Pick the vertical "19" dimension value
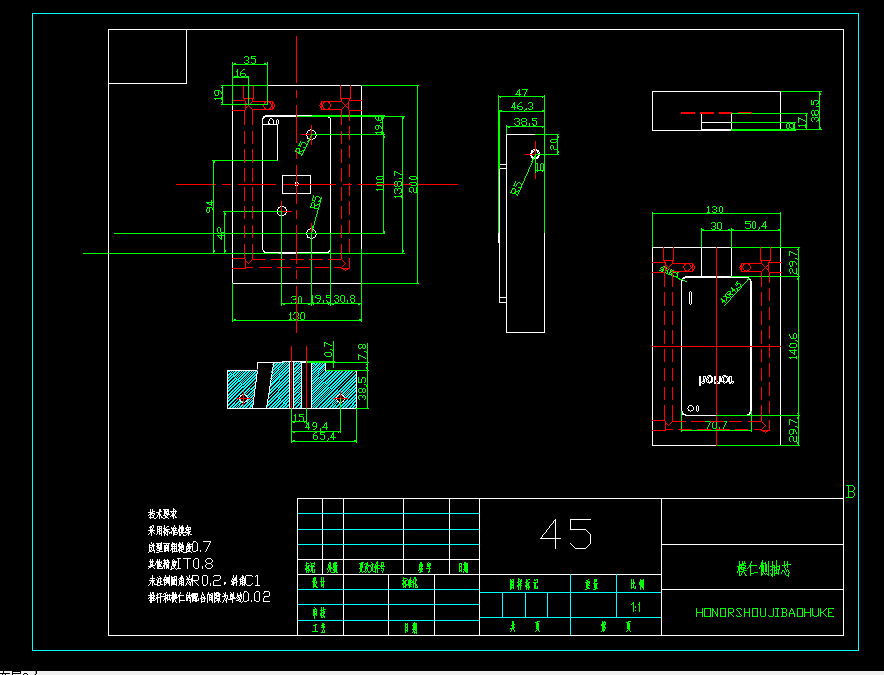 click(218, 94)
